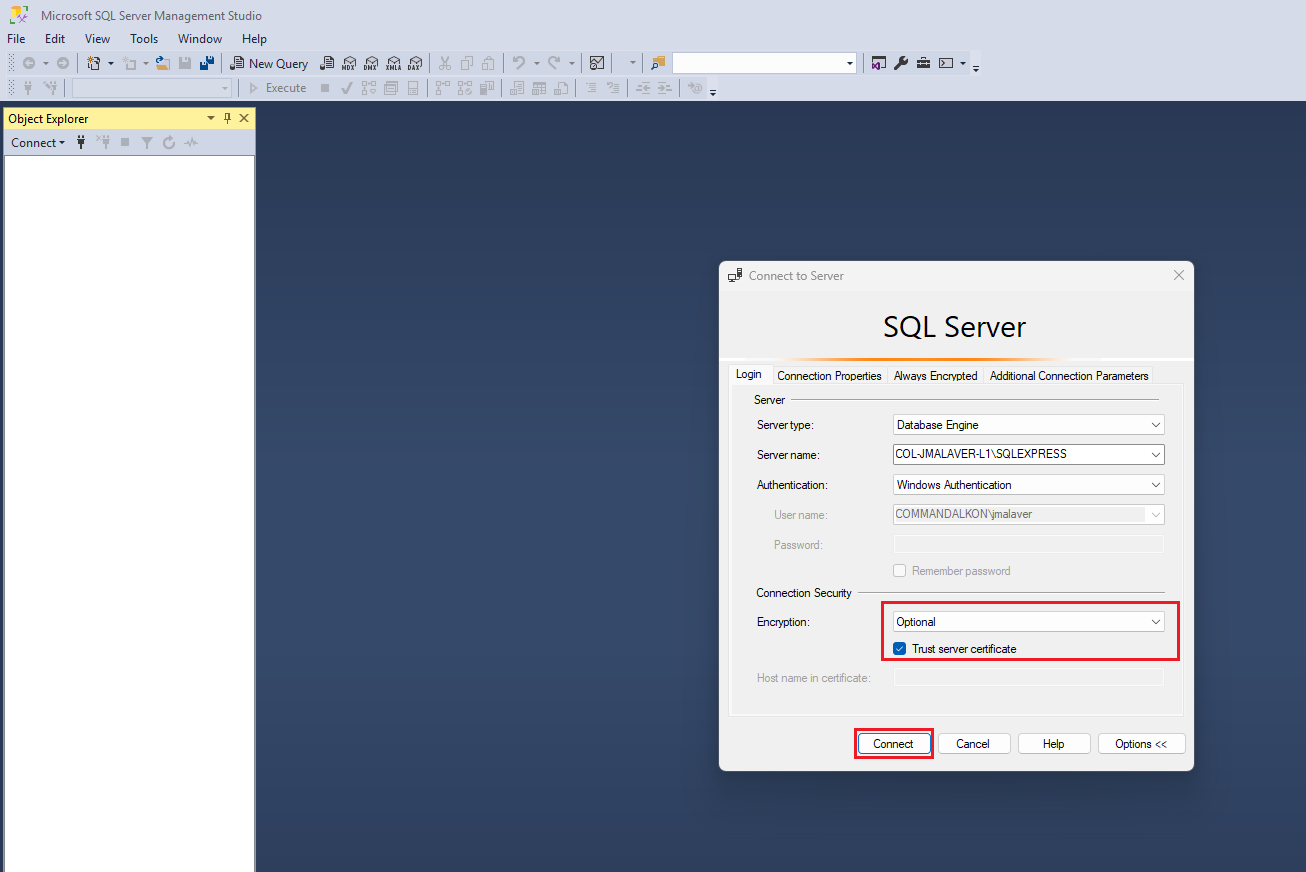Click the Cut scissors icon
The width and height of the screenshot is (1306, 872).
[x=445, y=63]
